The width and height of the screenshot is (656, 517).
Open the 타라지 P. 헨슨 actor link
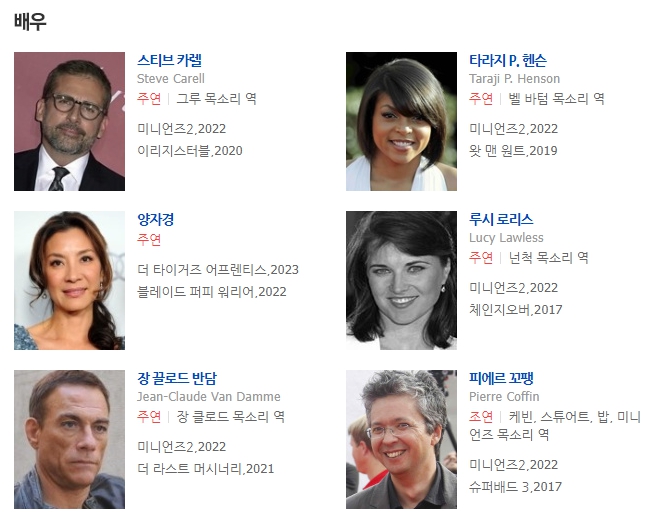(507, 60)
